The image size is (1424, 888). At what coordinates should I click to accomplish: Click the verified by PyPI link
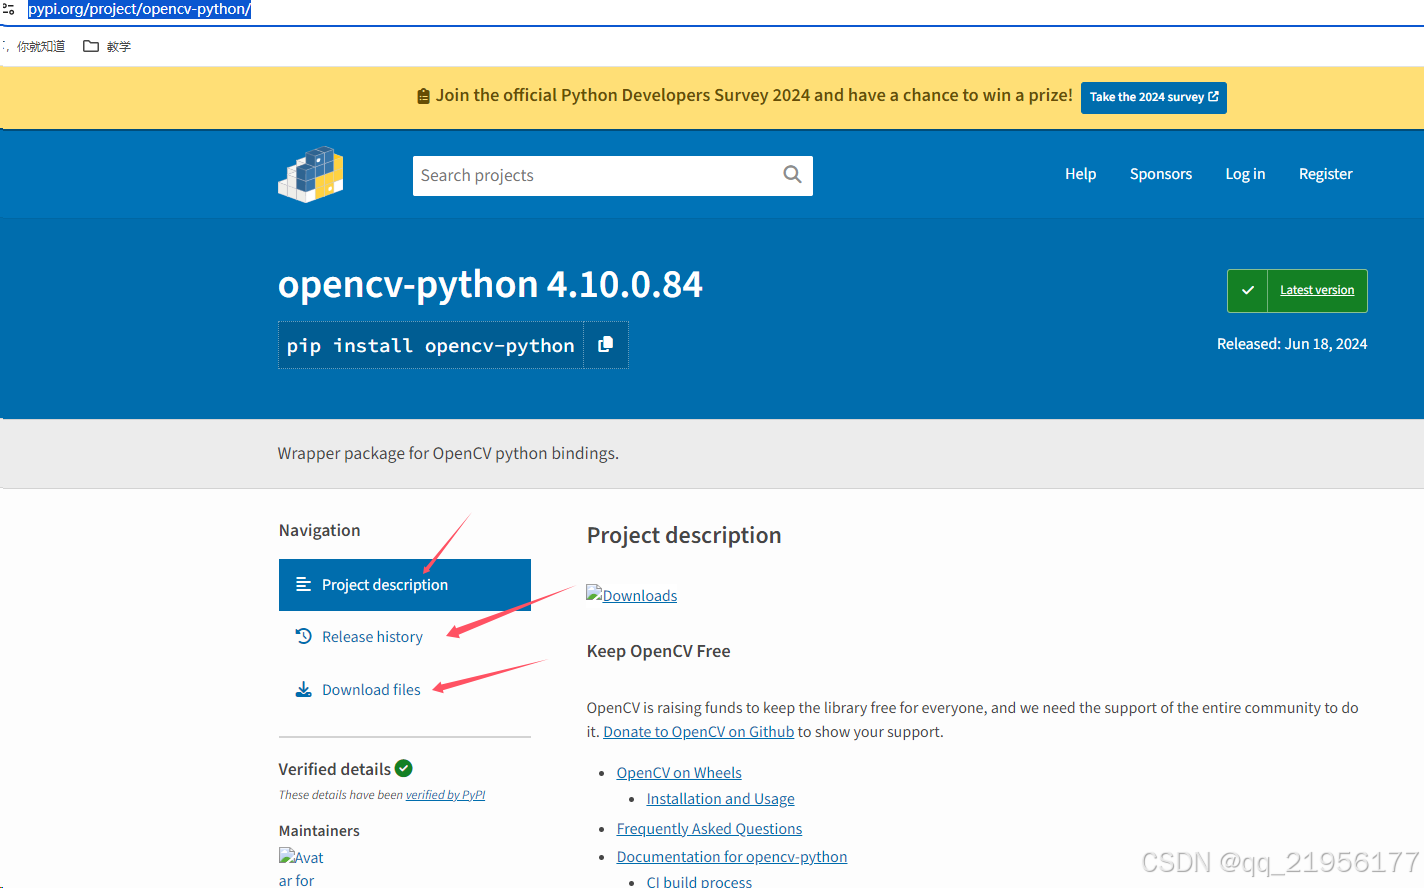pyautogui.click(x=445, y=795)
